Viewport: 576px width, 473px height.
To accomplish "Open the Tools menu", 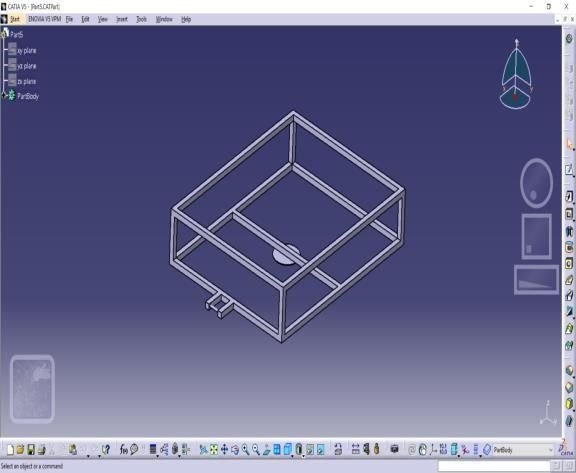I will pyautogui.click(x=141, y=19).
